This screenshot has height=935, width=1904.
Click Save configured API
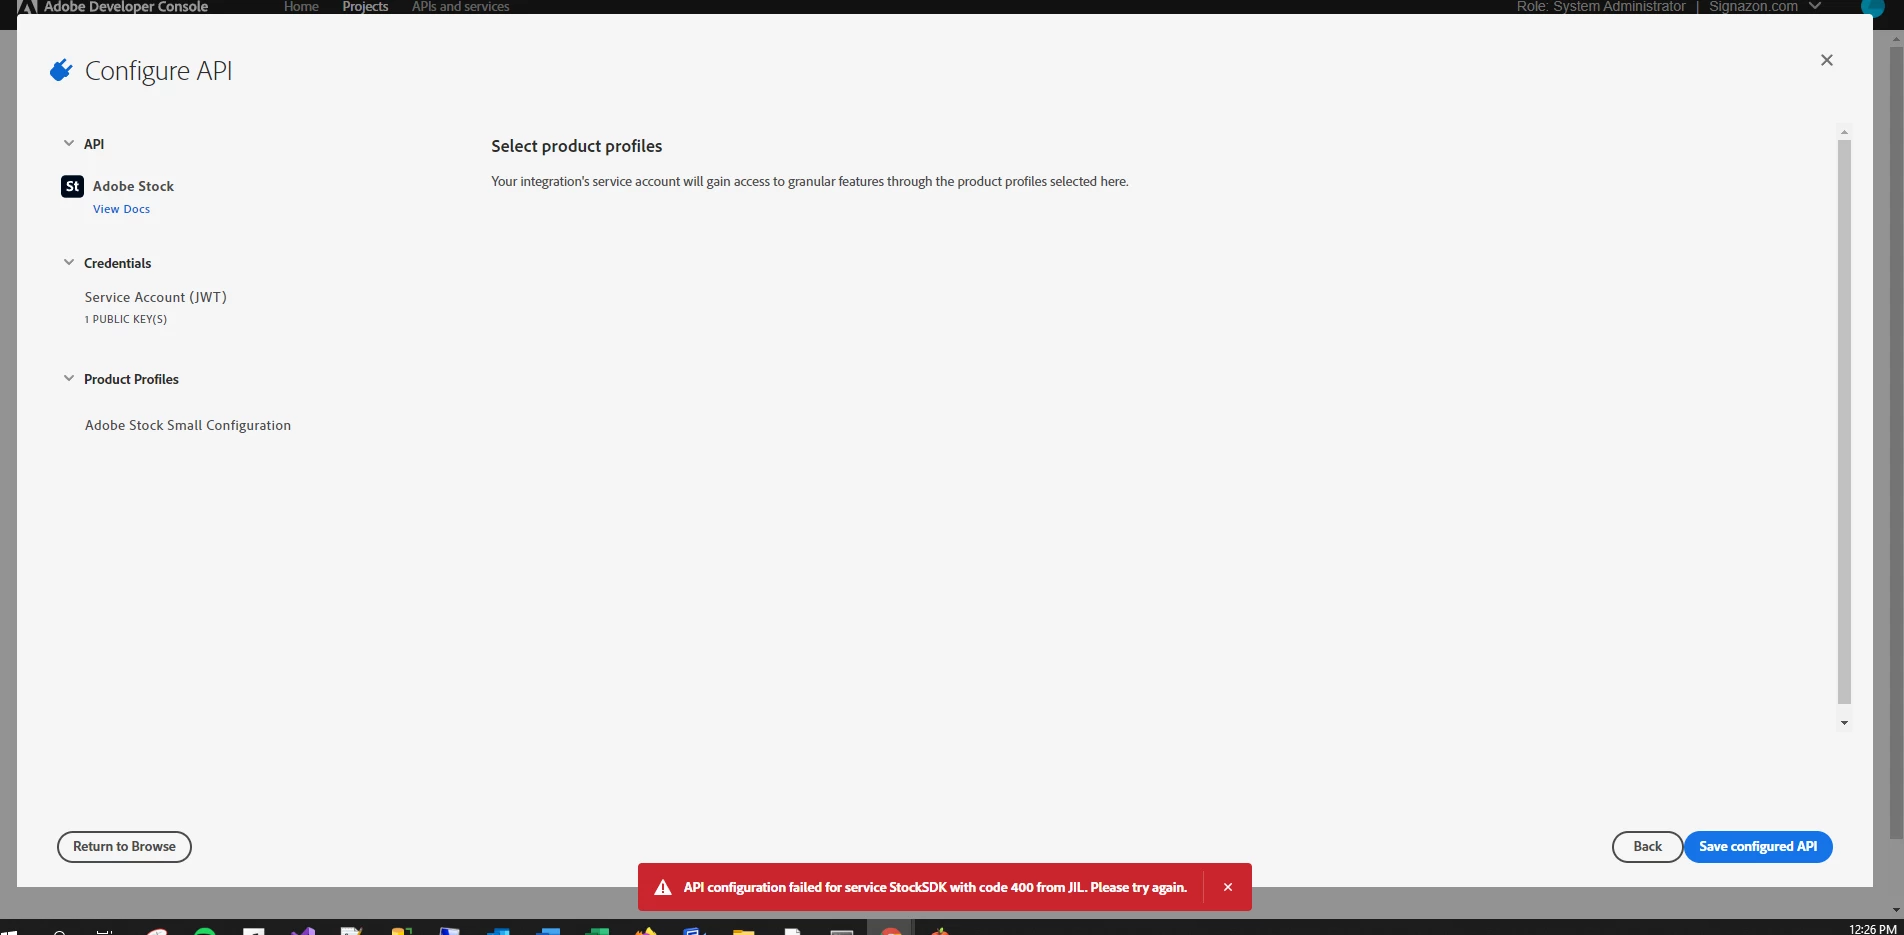[x=1758, y=846]
